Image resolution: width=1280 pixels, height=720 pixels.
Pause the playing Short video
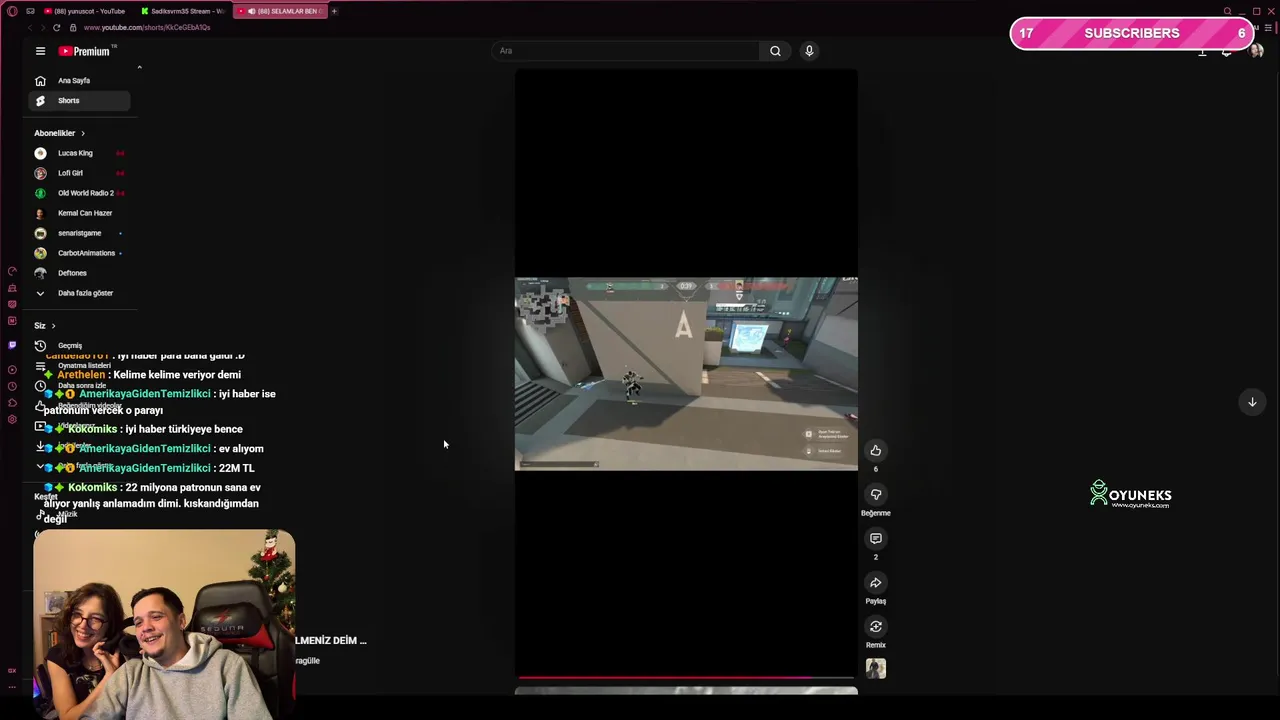[686, 373]
